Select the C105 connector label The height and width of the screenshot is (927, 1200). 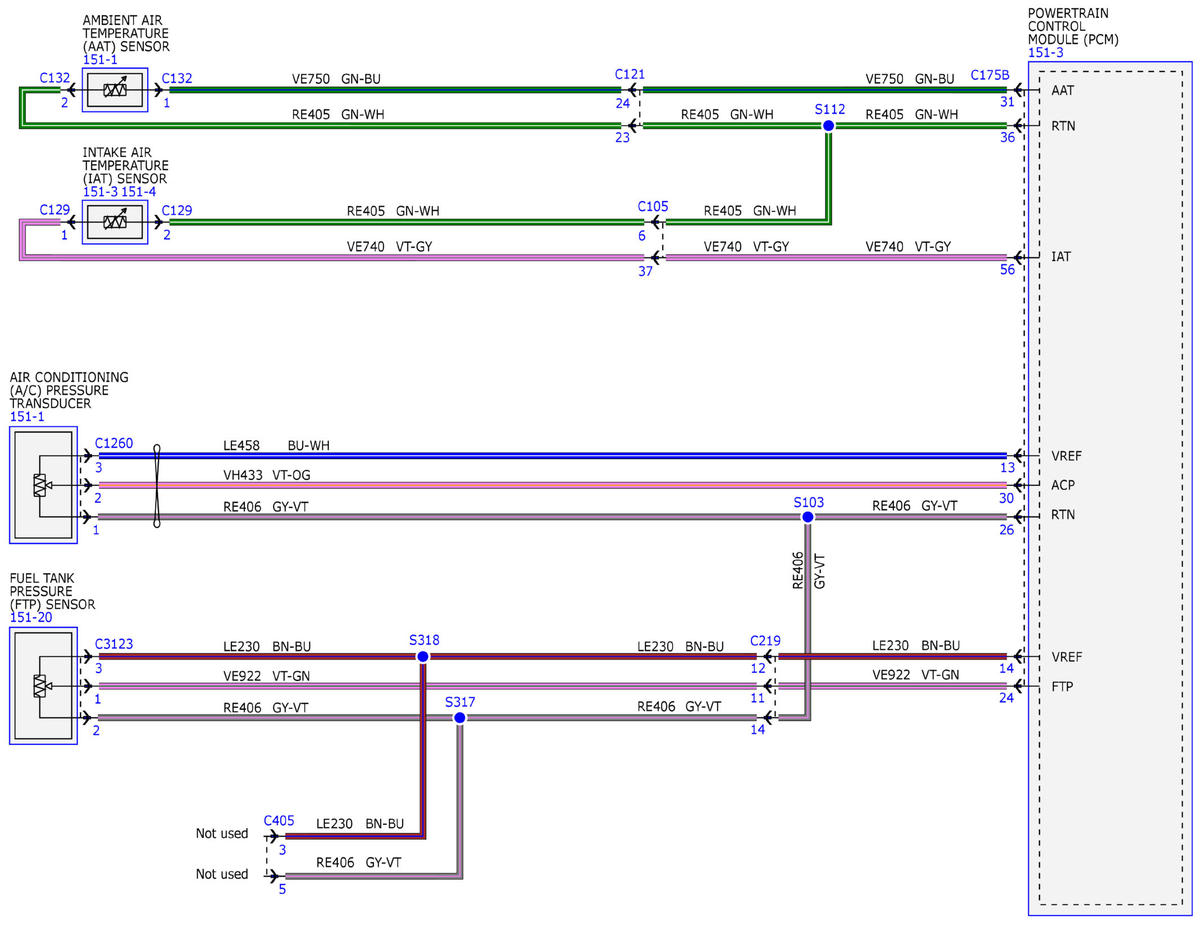point(653,206)
